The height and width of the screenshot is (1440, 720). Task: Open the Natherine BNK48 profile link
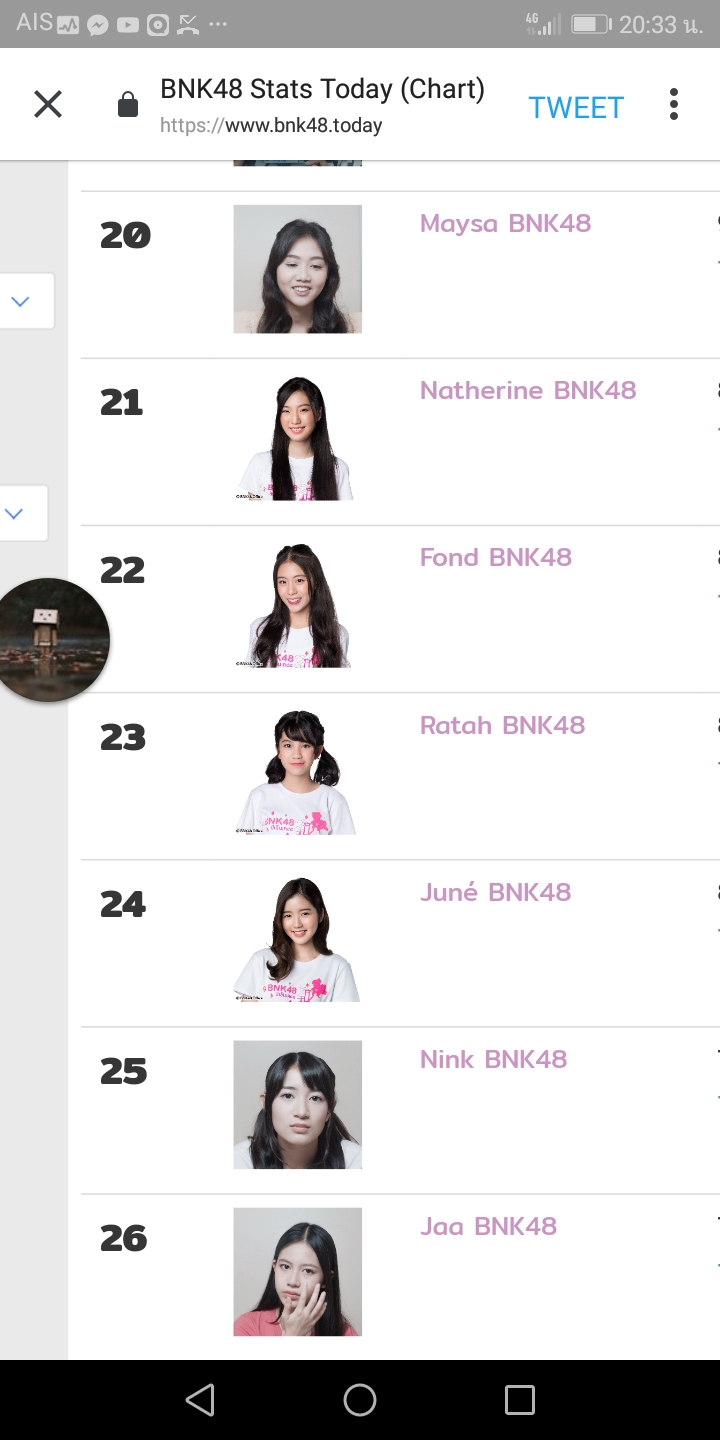pos(527,390)
